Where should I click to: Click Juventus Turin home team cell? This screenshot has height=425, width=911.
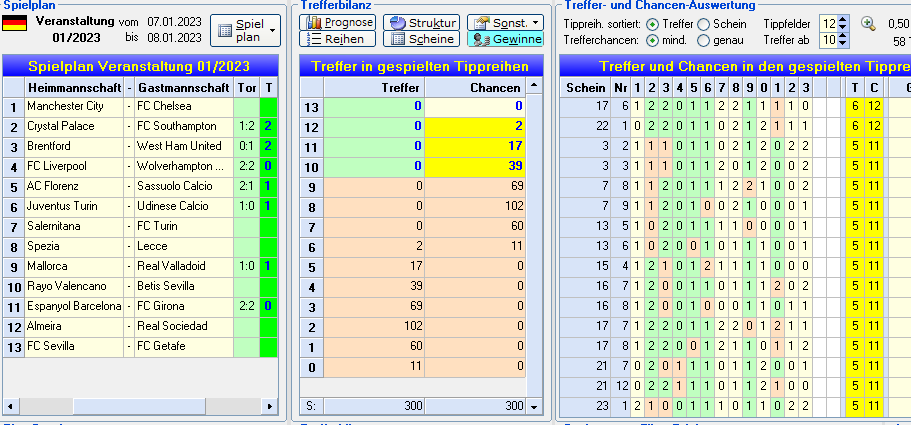coord(74,206)
